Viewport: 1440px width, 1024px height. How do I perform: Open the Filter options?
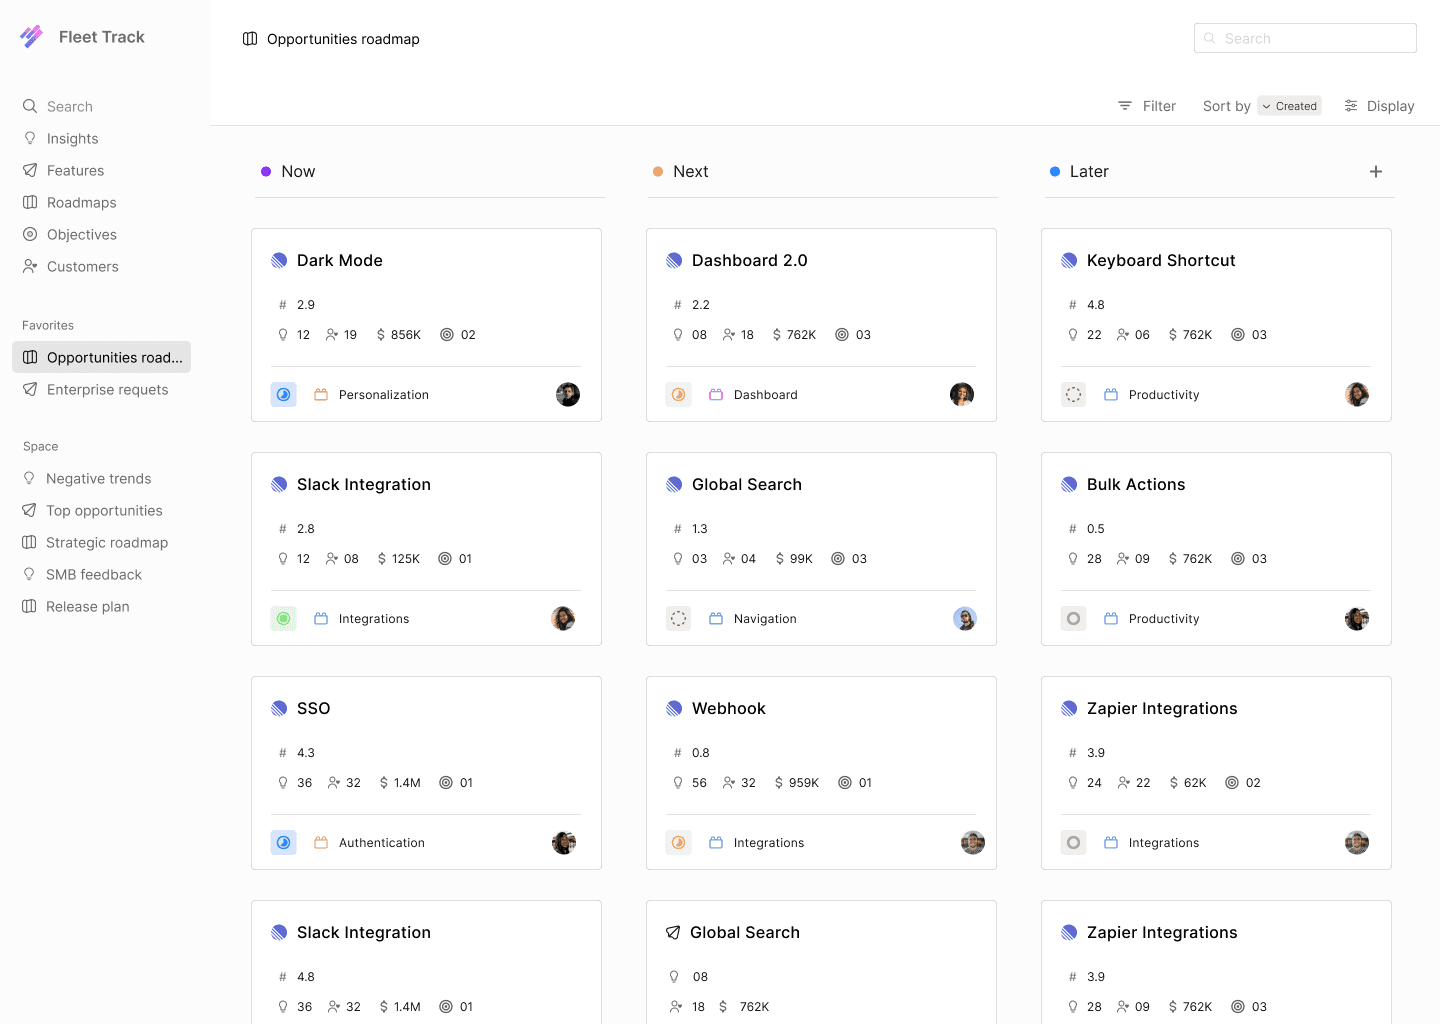coord(1147,106)
